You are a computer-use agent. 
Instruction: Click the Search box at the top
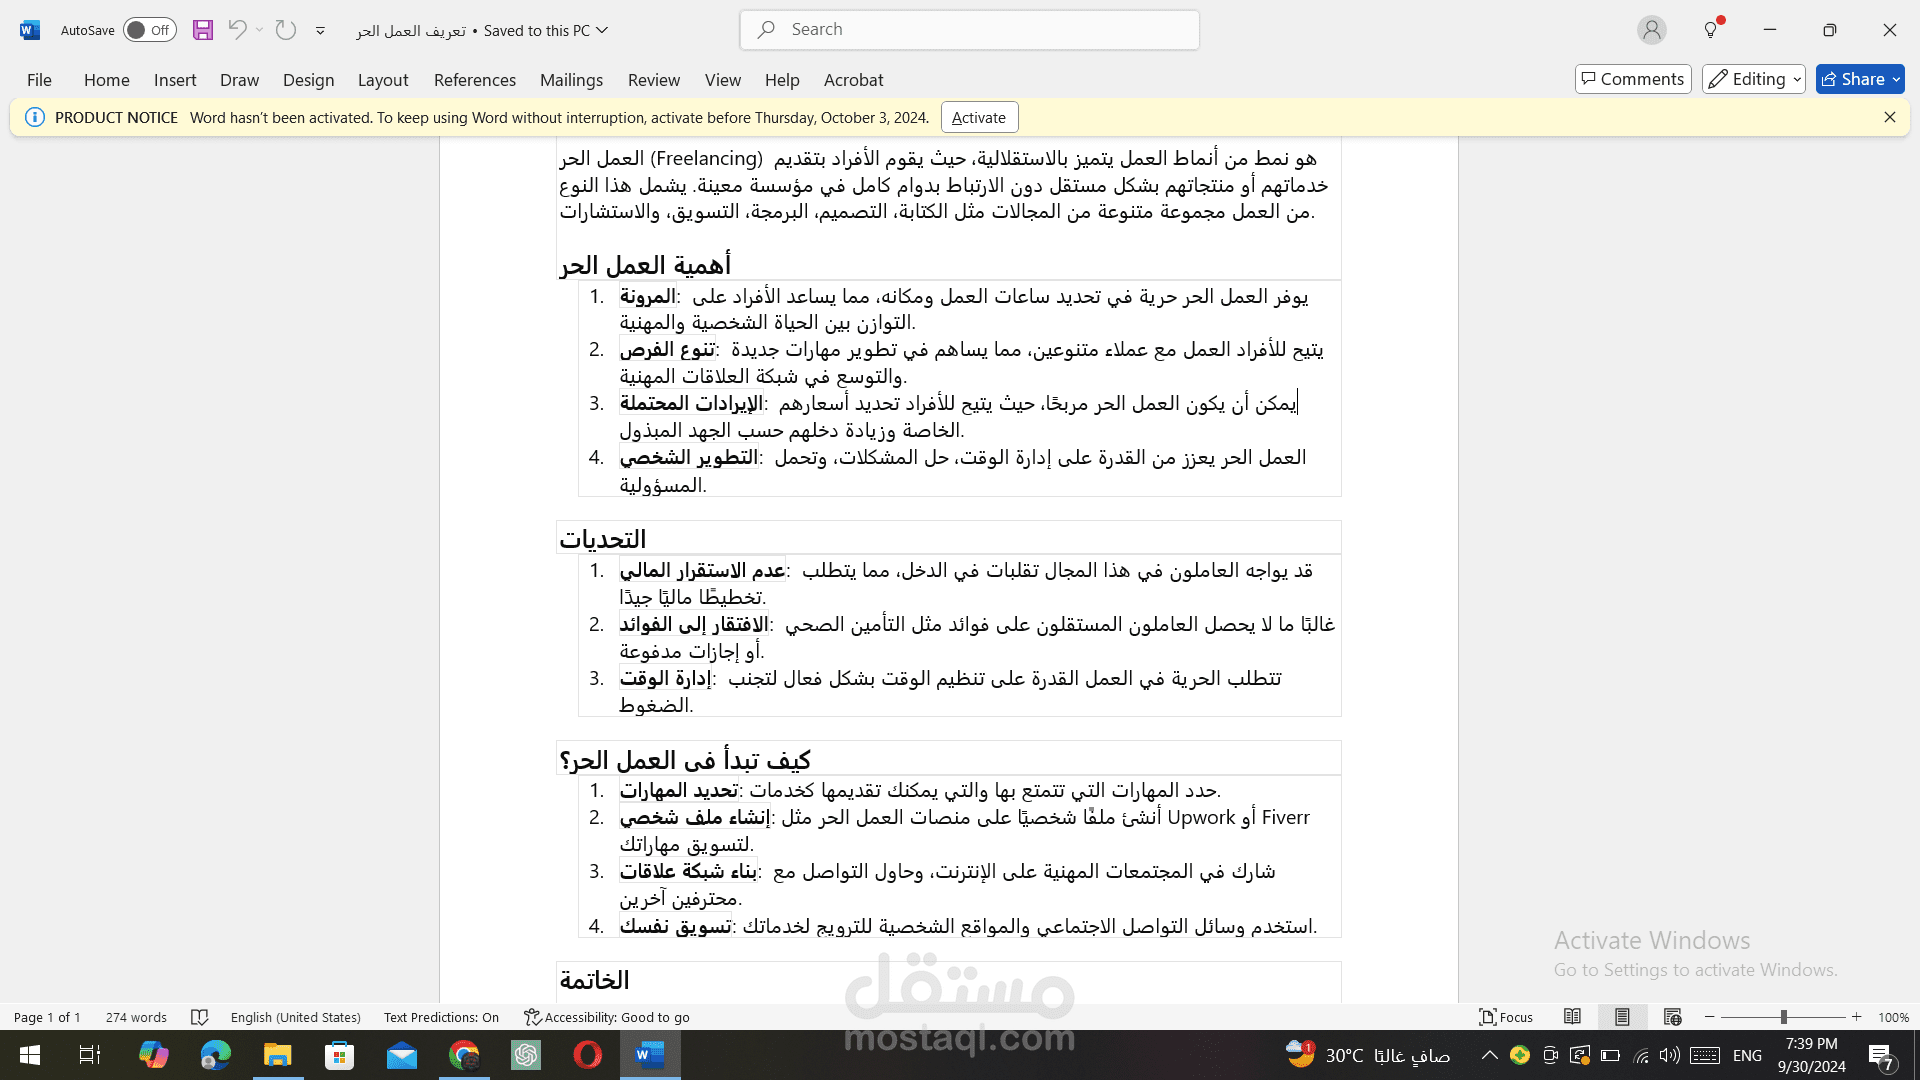click(x=968, y=29)
